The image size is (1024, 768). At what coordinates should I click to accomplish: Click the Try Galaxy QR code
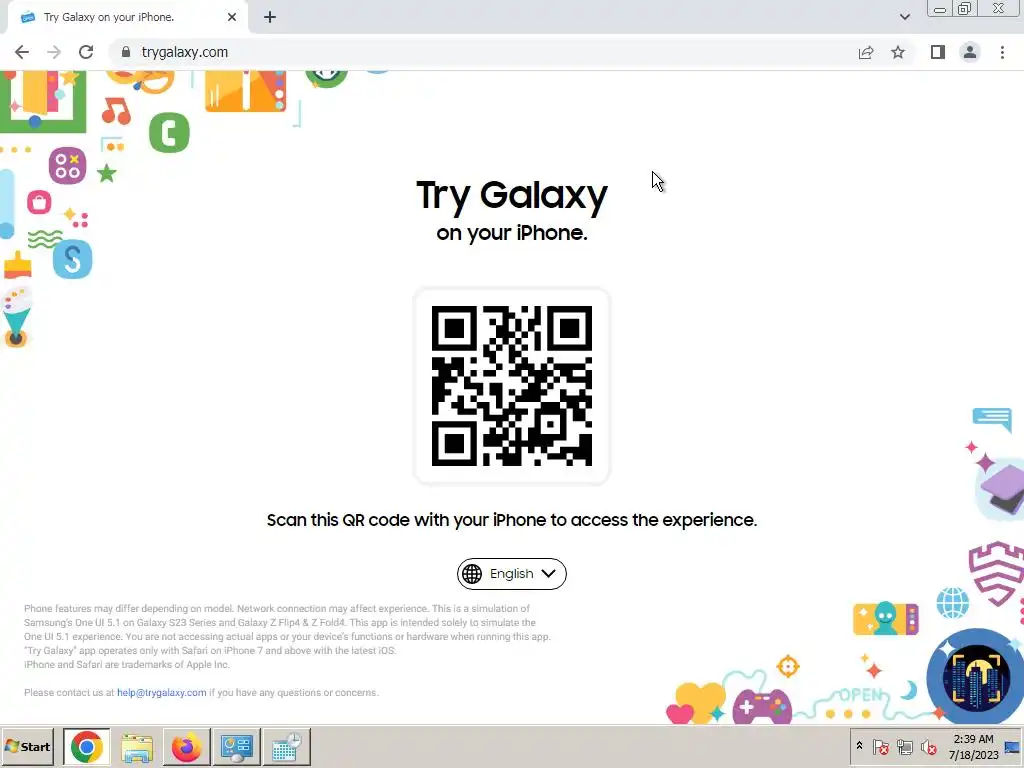point(511,386)
